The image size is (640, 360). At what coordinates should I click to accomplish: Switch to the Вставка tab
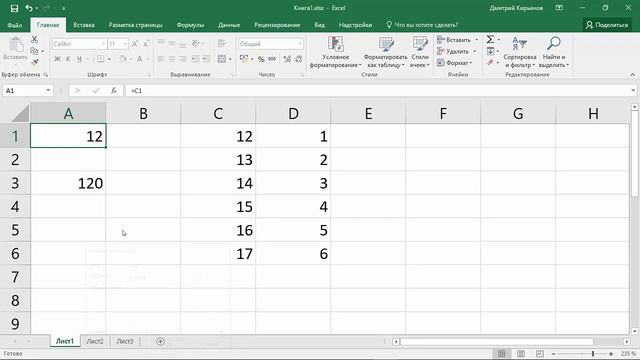pyautogui.click(x=84, y=25)
